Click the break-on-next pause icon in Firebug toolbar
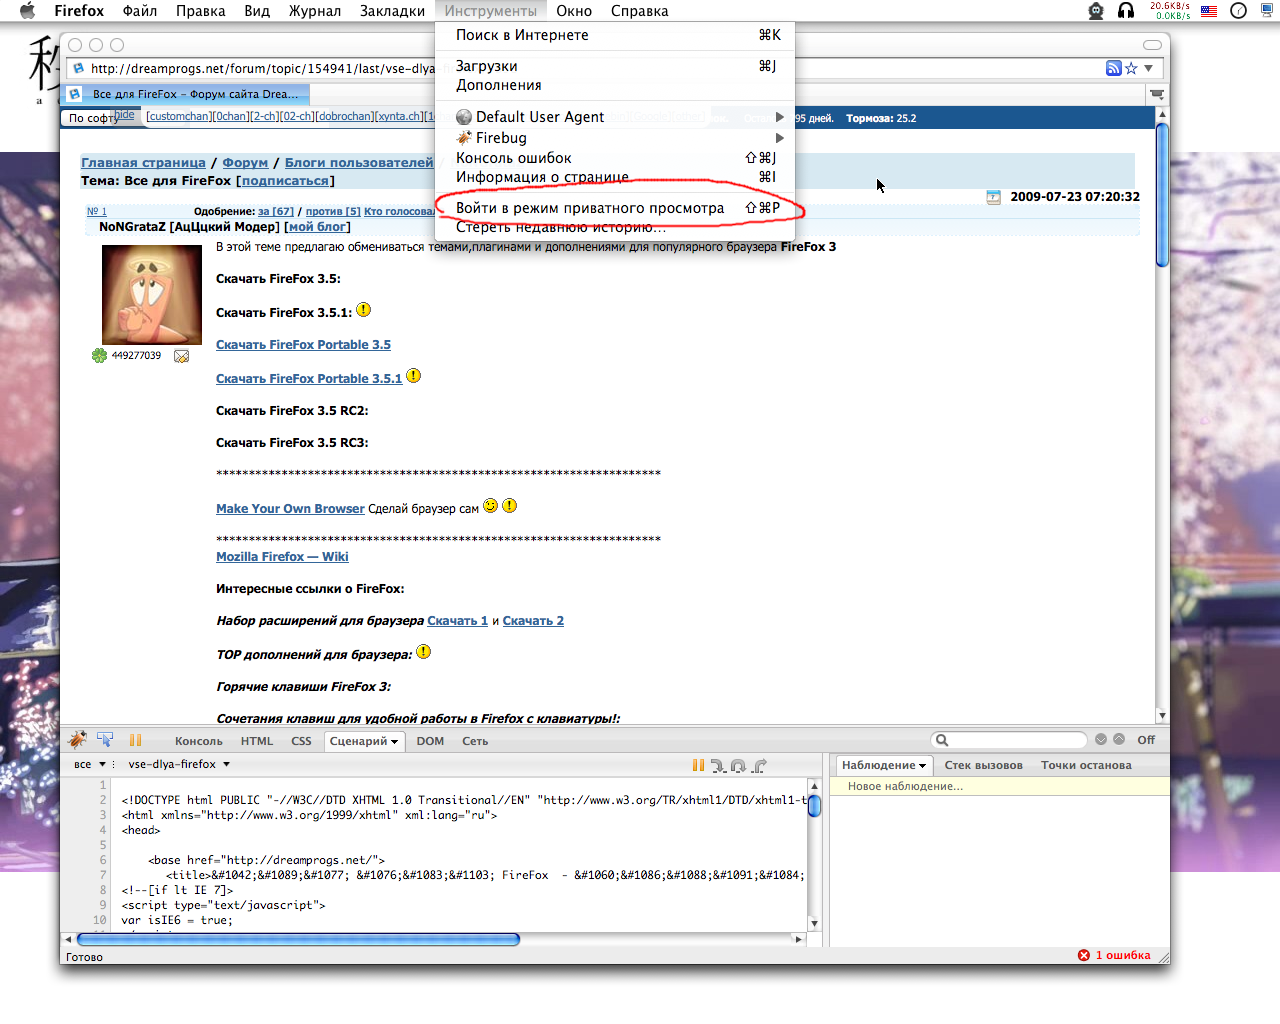This screenshot has height=1024, width=1280. [135, 740]
